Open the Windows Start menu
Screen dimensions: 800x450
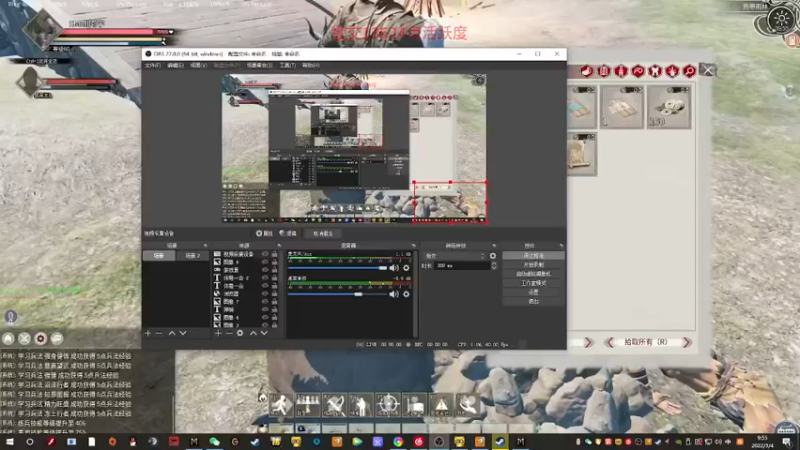(x=9, y=442)
